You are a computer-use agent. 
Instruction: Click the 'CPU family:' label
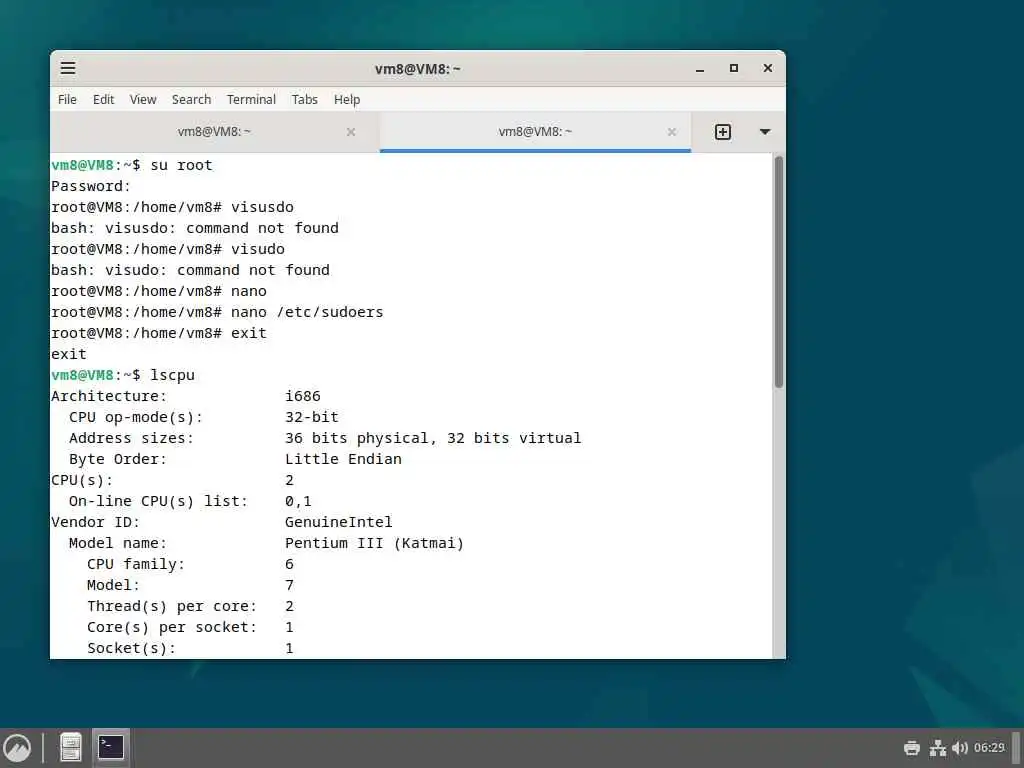pos(136,564)
